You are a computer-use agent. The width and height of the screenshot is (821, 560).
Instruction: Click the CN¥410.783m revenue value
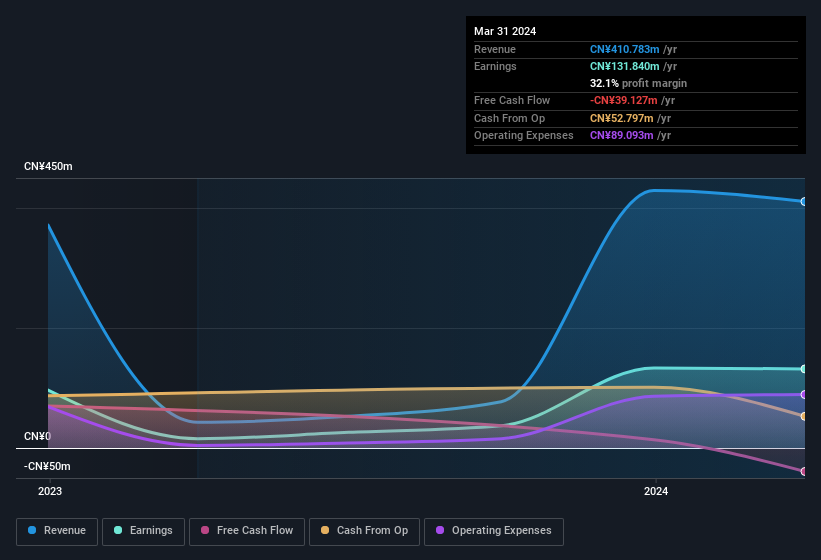pyautogui.click(x=624, y=49)
